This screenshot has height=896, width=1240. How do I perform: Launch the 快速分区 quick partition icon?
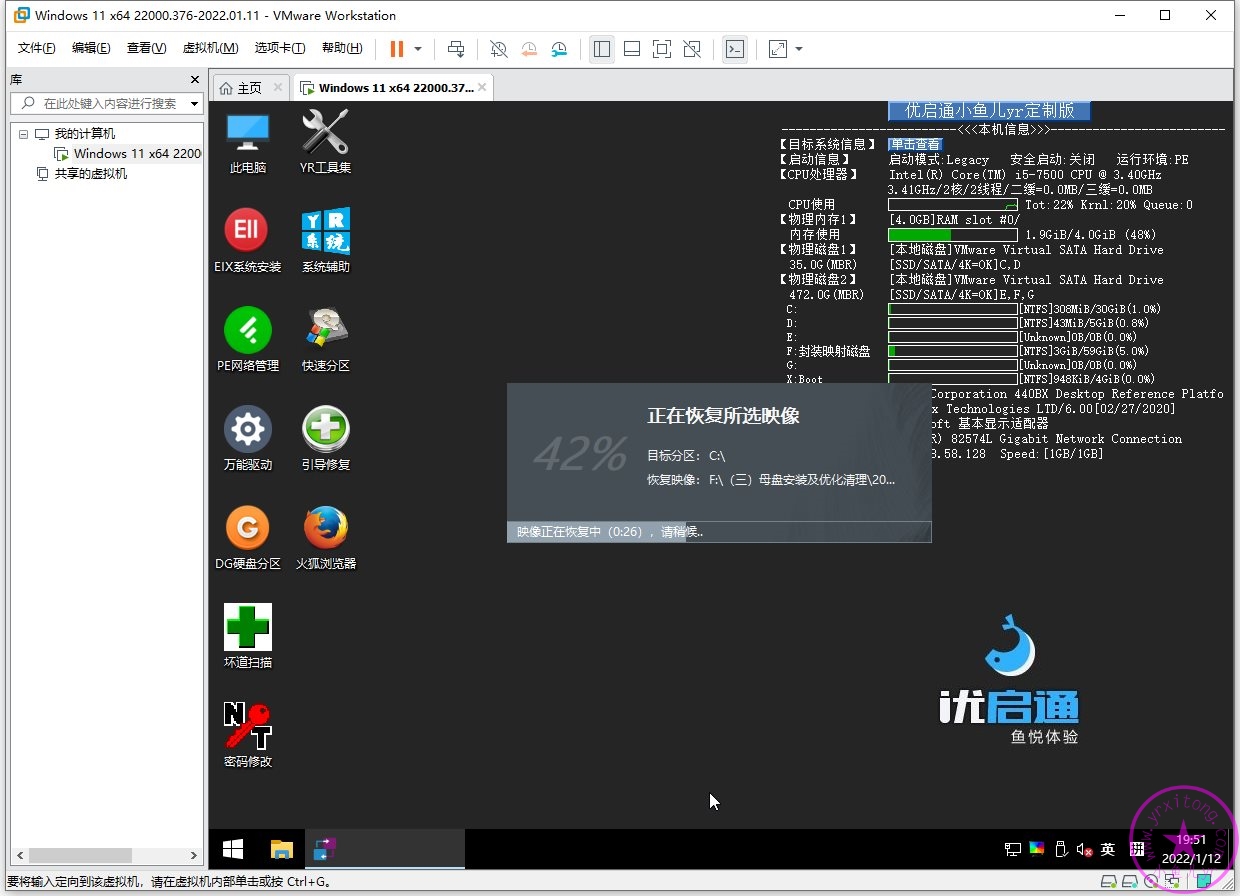325,339
